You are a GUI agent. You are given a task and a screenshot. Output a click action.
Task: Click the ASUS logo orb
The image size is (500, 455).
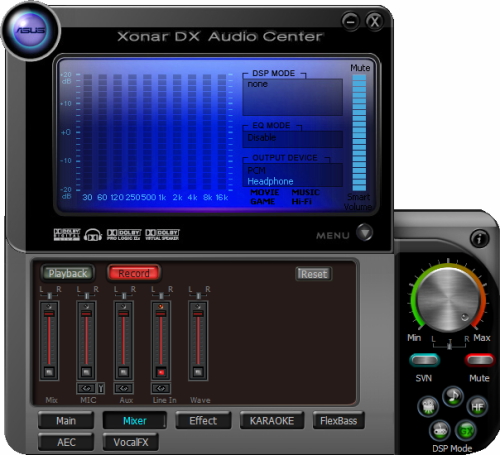tap(31, 31)
